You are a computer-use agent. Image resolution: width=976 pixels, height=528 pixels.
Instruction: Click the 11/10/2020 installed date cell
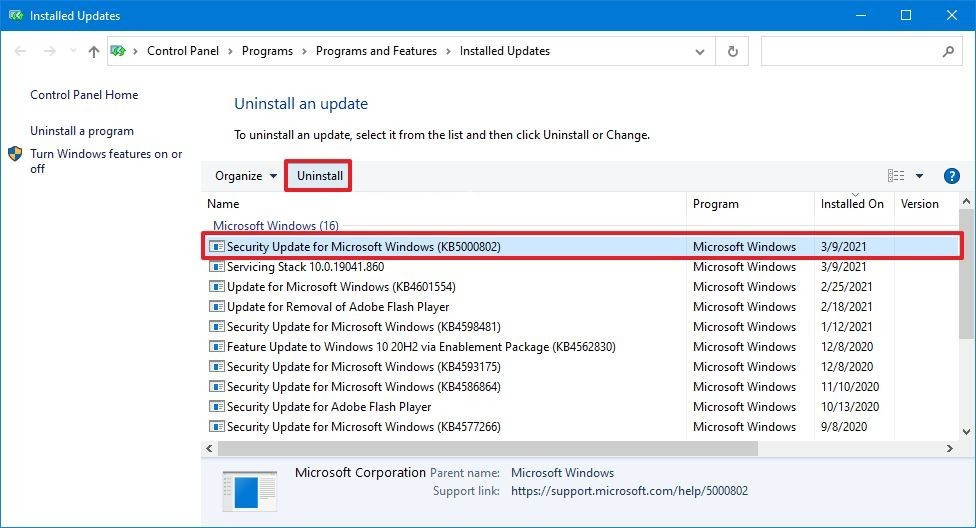tap(850, 386)
